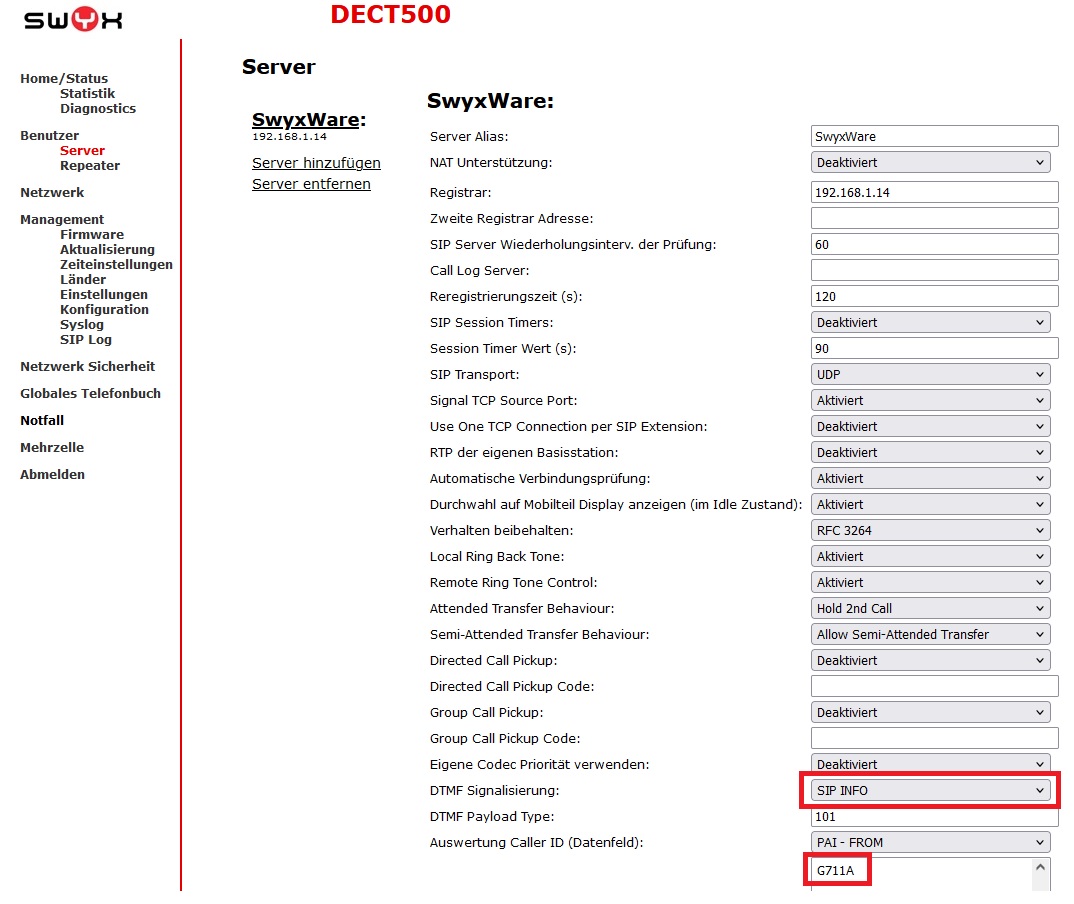Open the NAT Unterstützung dropdown
The height and width of the screenshot is (904, 1074).
[x=930, y=162]
